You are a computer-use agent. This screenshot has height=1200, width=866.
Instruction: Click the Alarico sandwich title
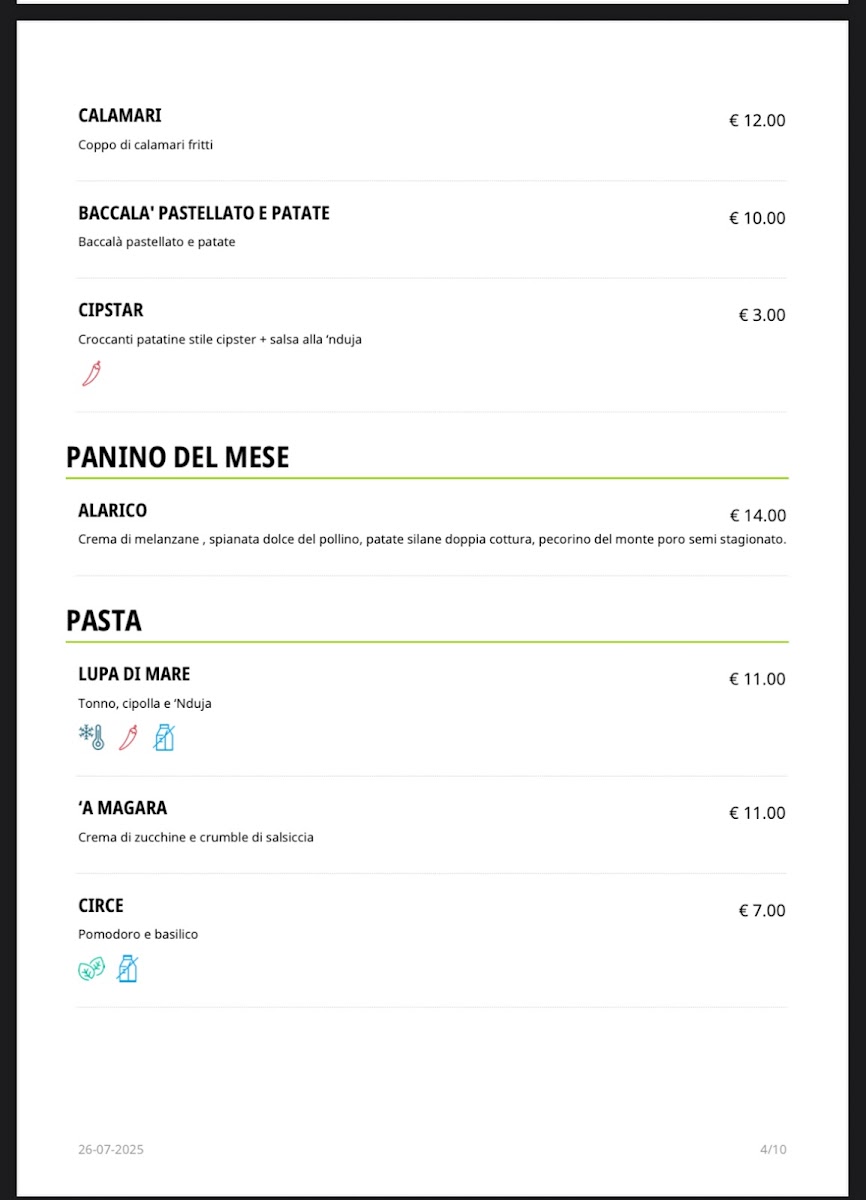click(113, 510)
